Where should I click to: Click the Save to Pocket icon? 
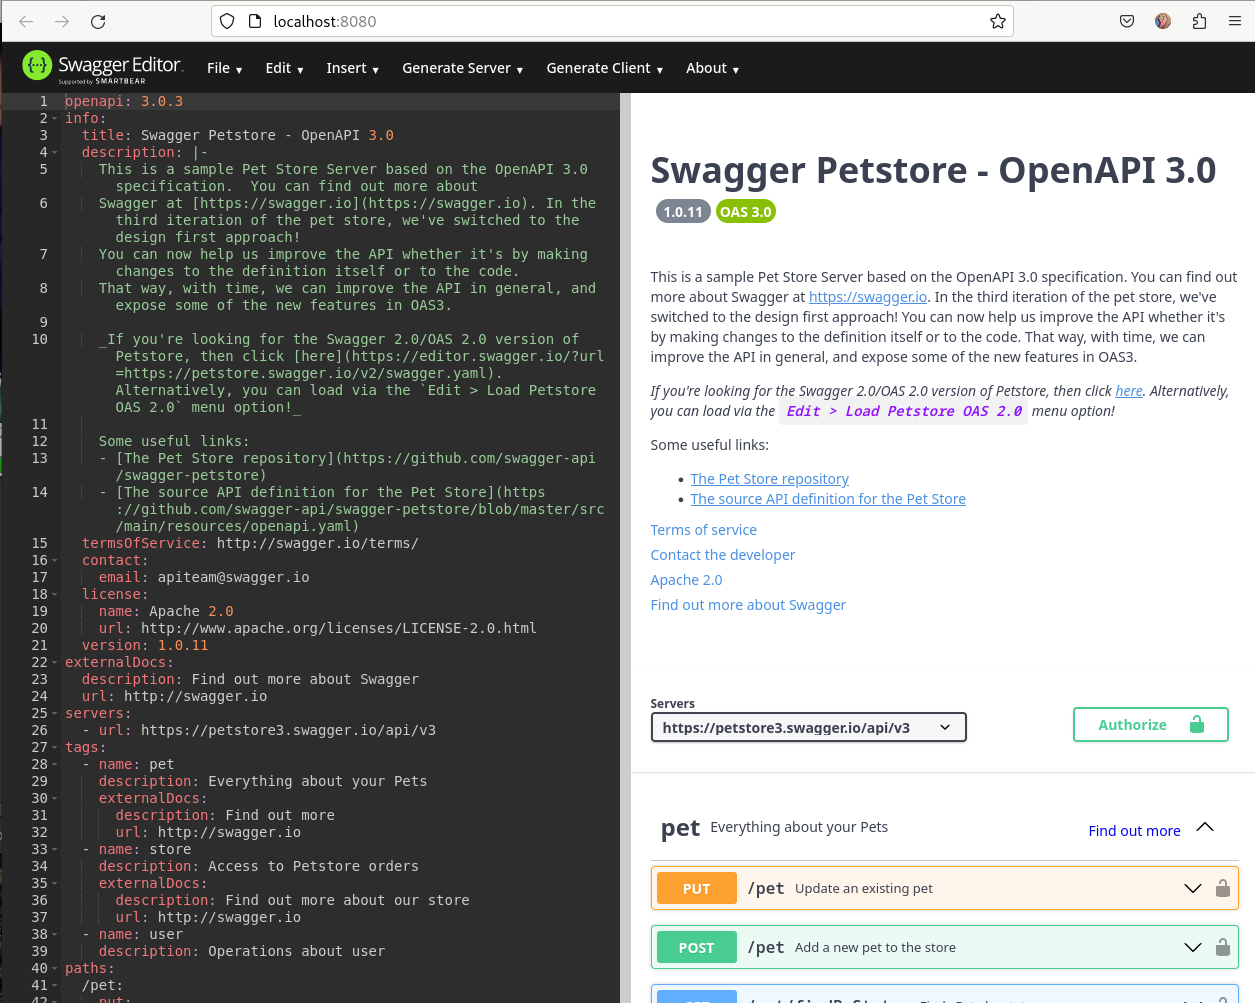(1126, 21)
